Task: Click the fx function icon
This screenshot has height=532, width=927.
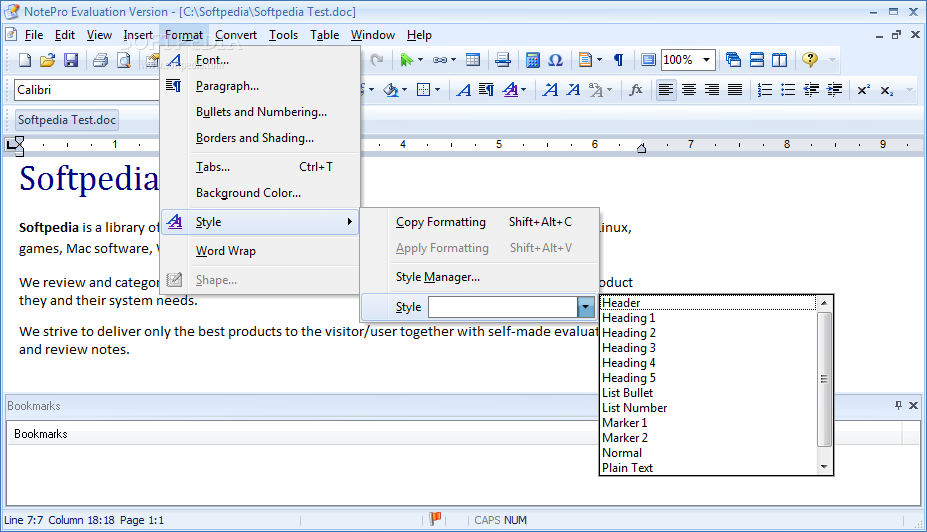Action: pyautogui.click(x=636, y=90)
